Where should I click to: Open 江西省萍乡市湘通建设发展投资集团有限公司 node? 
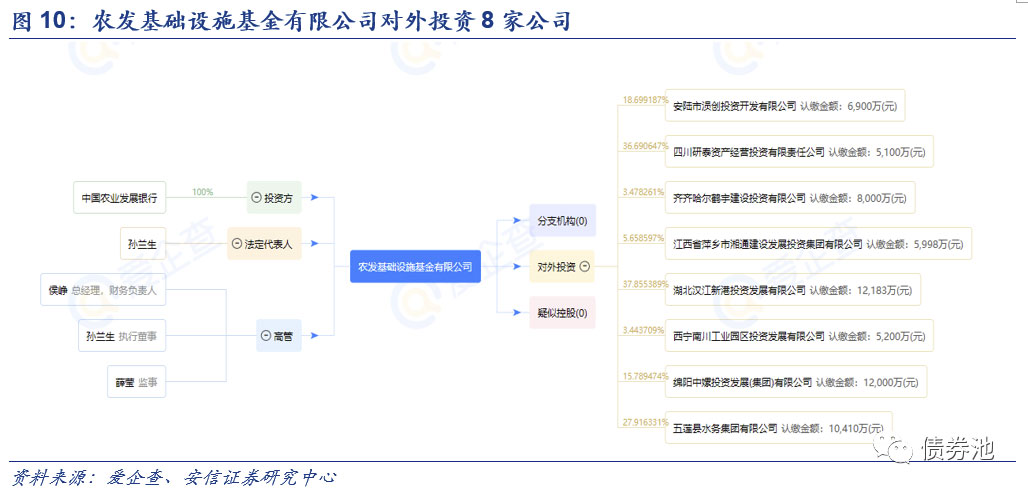818,243
